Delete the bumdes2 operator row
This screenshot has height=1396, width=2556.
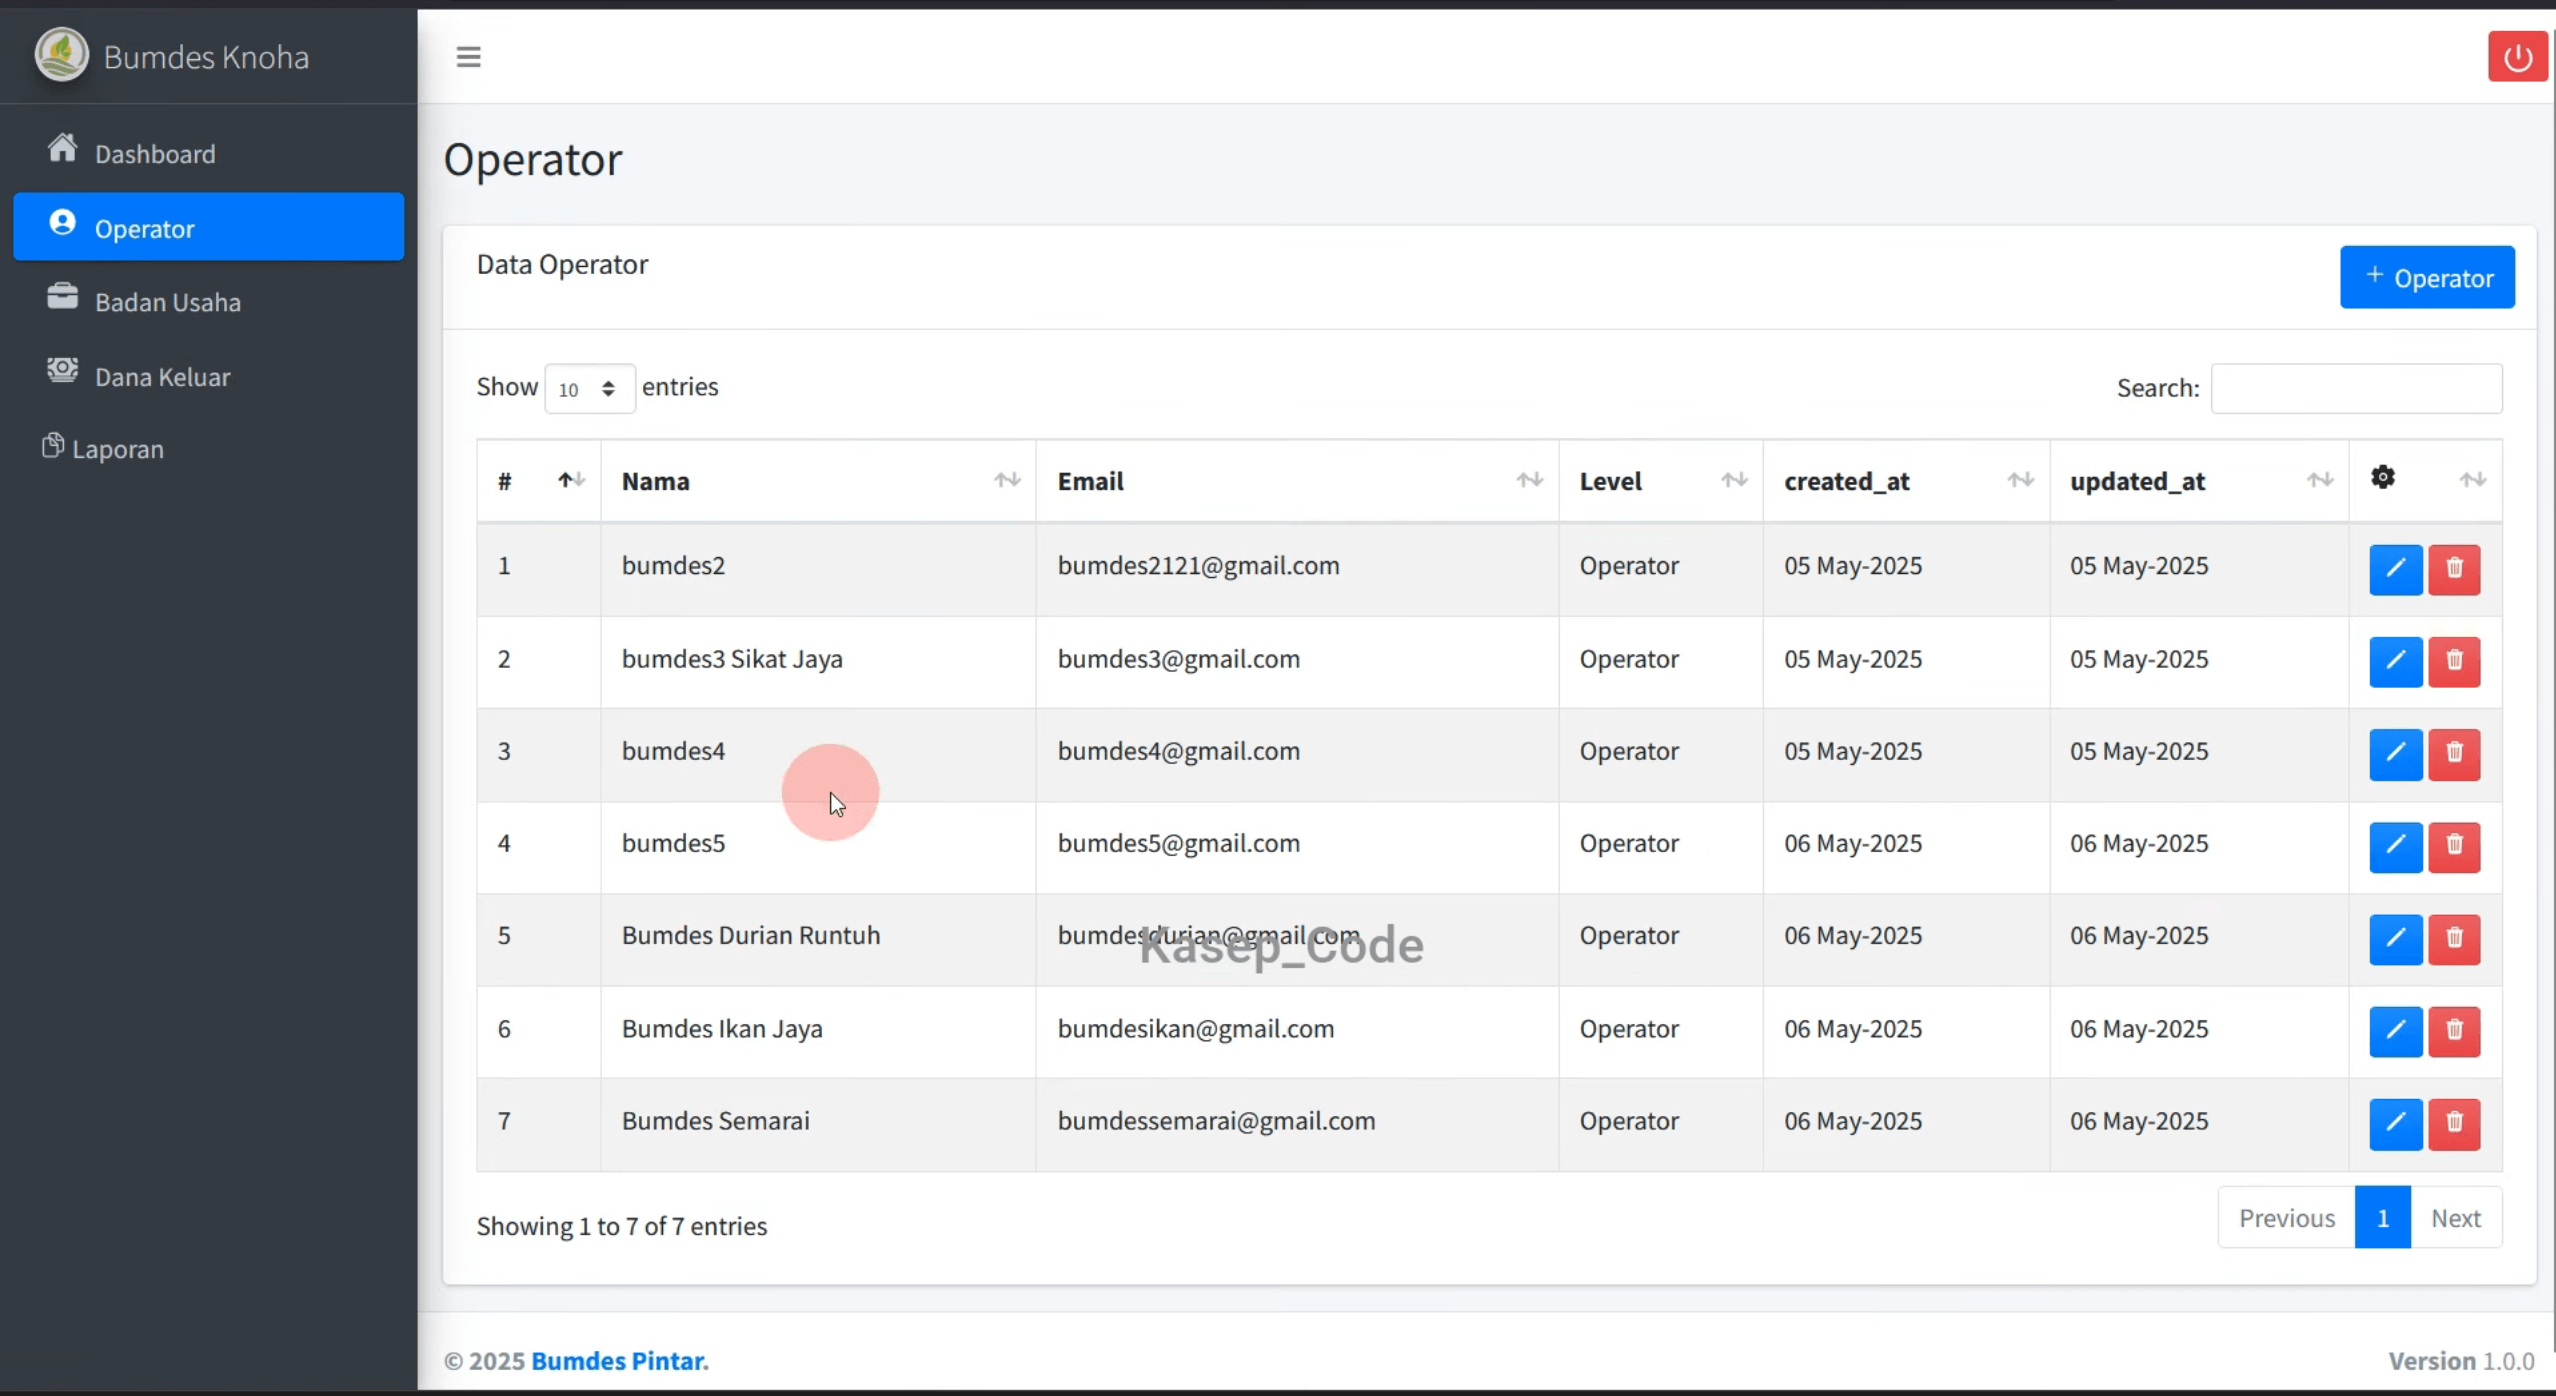pos(2454,569)
